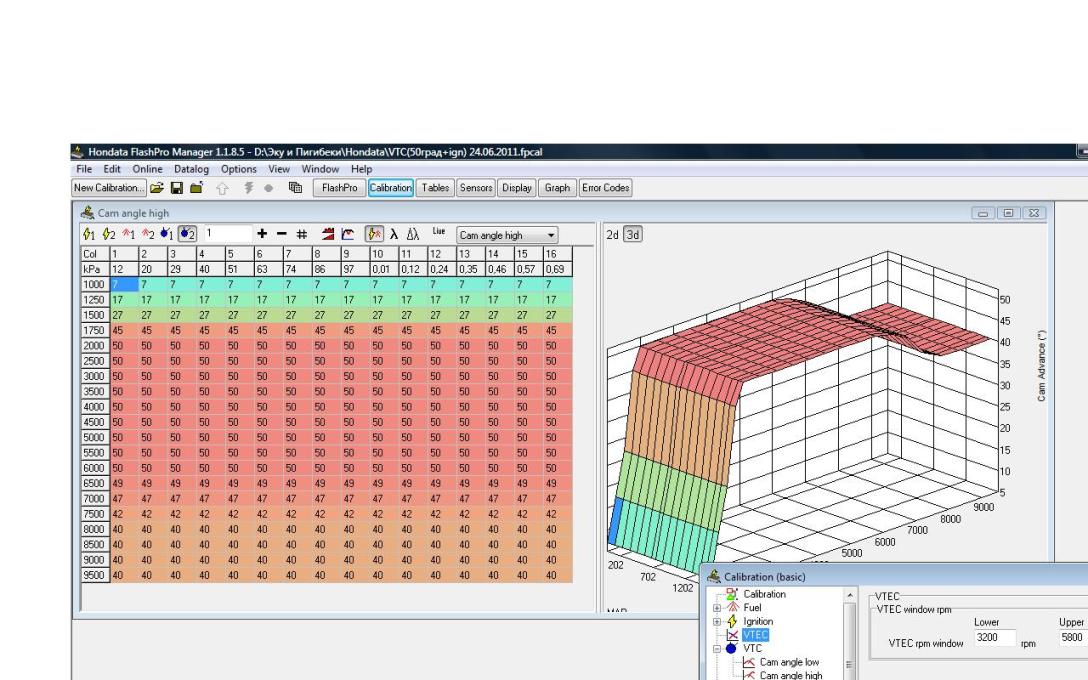Expand the Fuel node in calibration tree
This screenshot has height=680, width=1088.
717,608
